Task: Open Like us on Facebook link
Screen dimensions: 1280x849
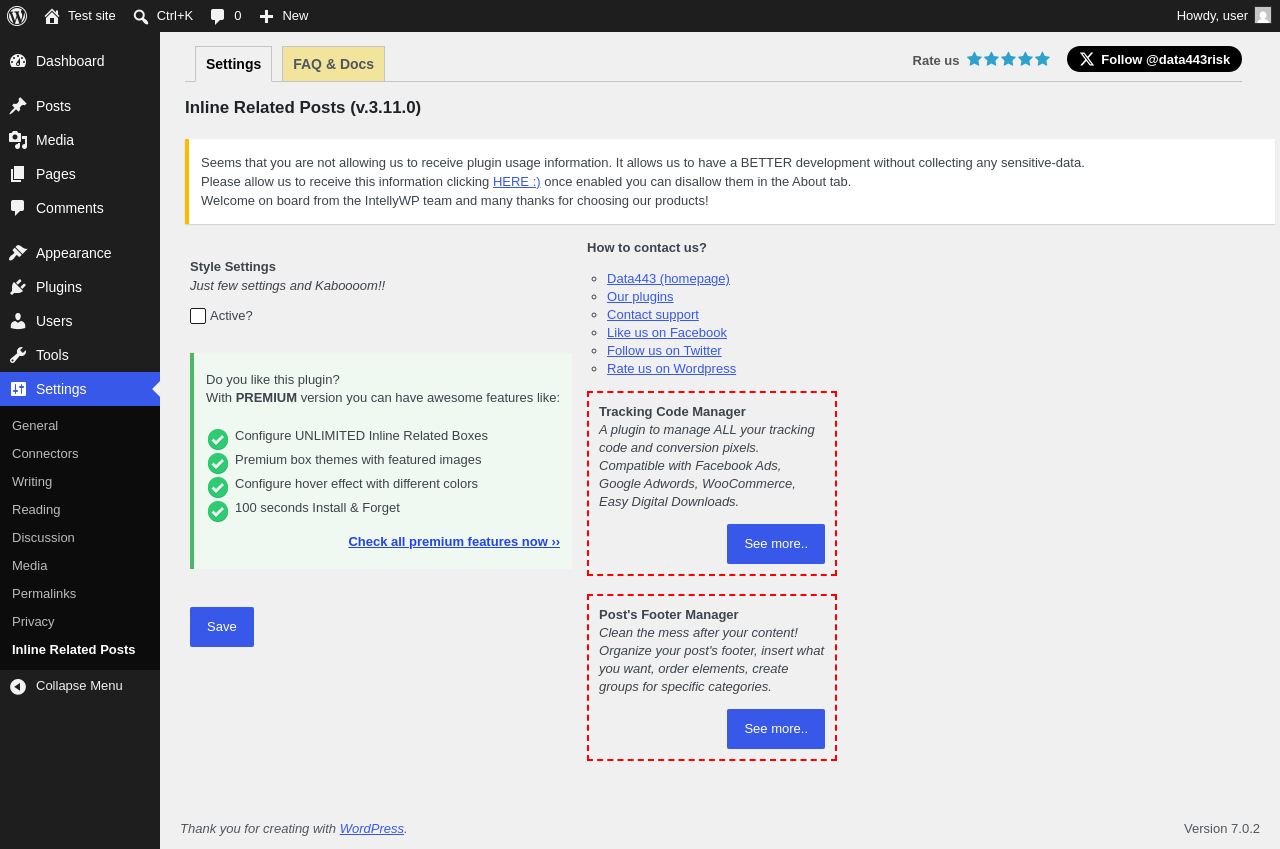Action: tap(667, 333)
